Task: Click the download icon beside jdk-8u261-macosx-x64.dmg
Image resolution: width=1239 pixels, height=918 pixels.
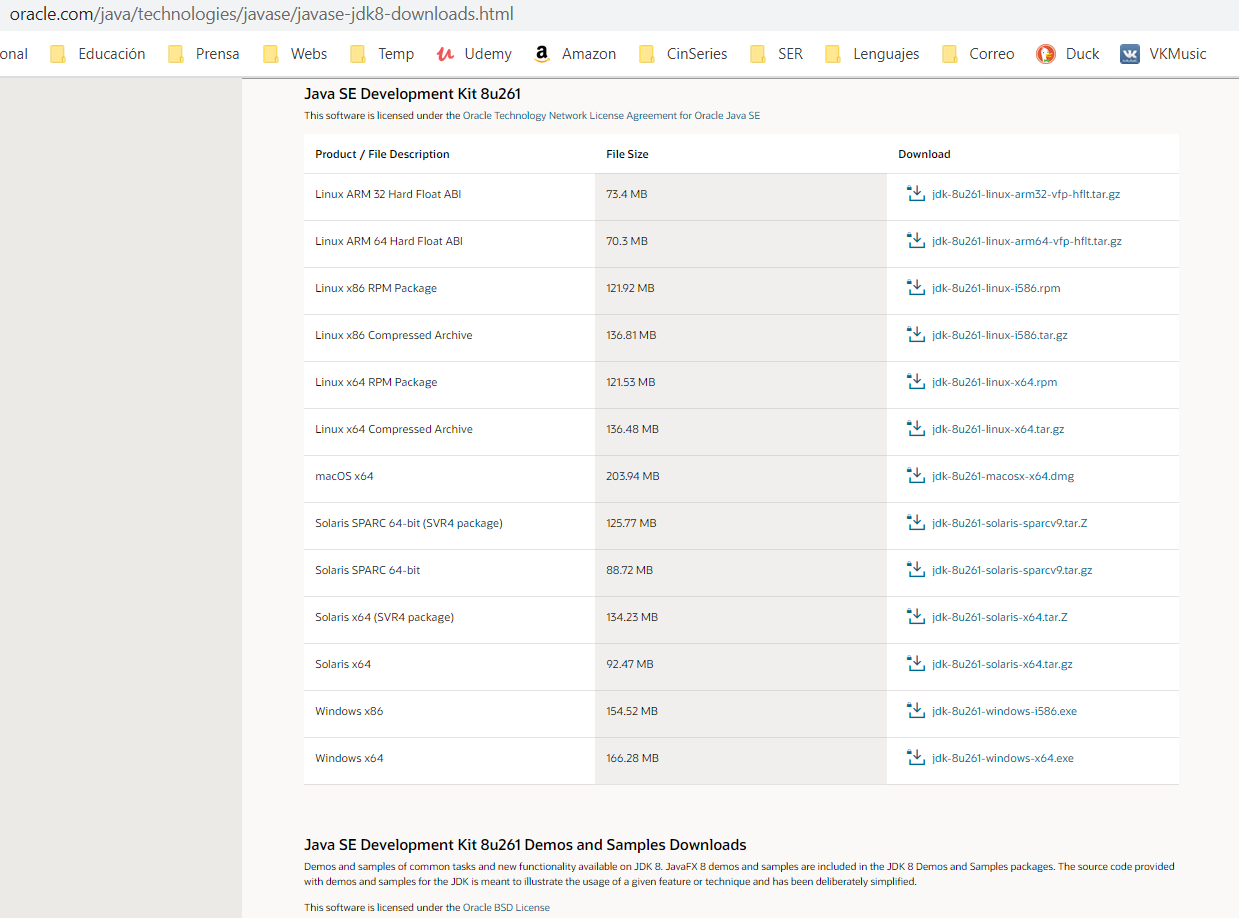Action: coord(916,475)
